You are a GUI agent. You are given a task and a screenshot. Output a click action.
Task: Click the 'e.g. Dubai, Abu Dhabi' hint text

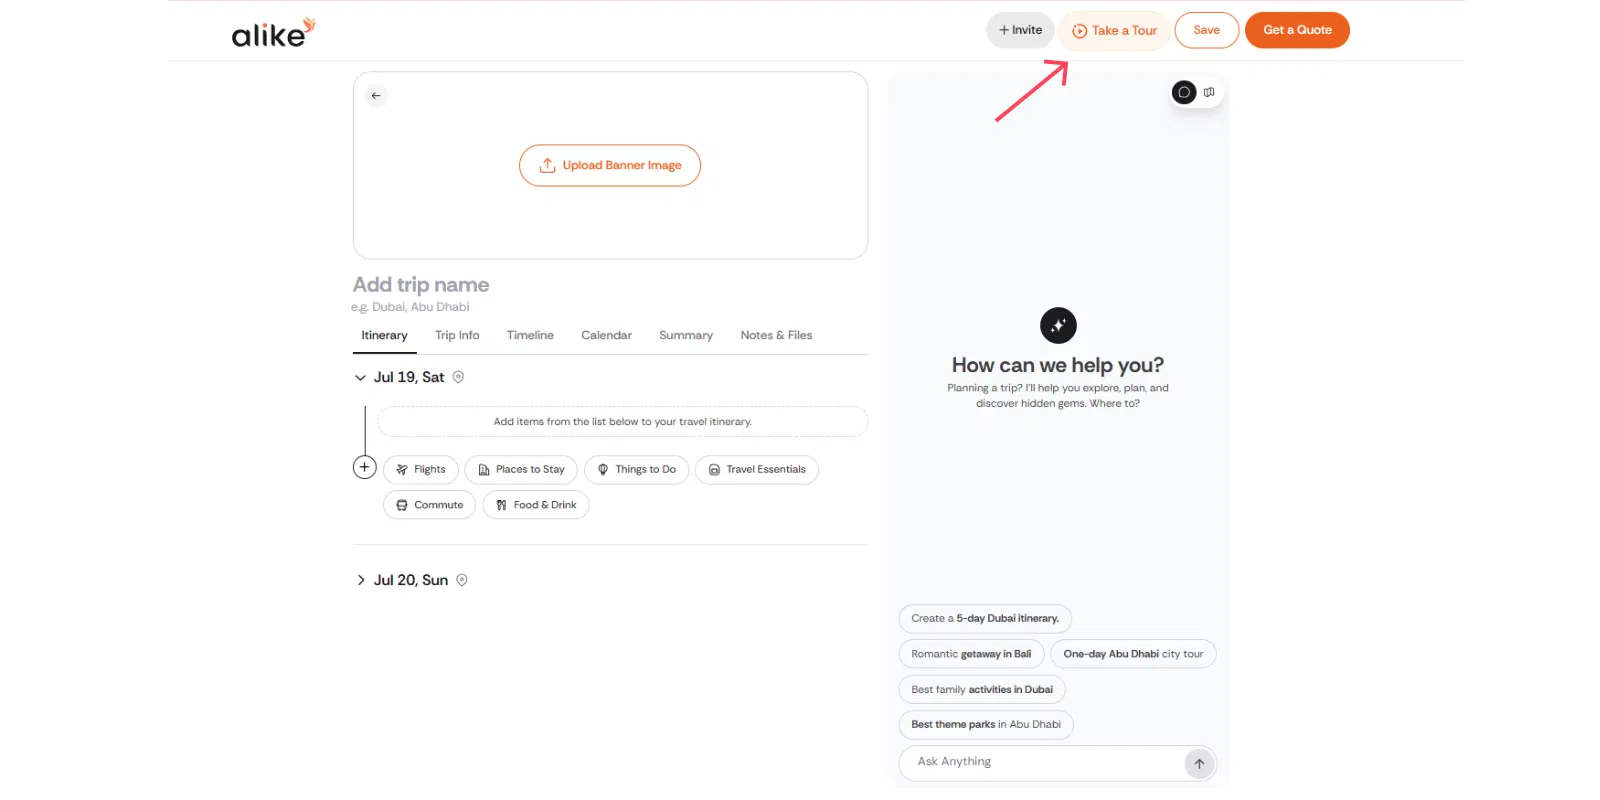coord(411,308)
